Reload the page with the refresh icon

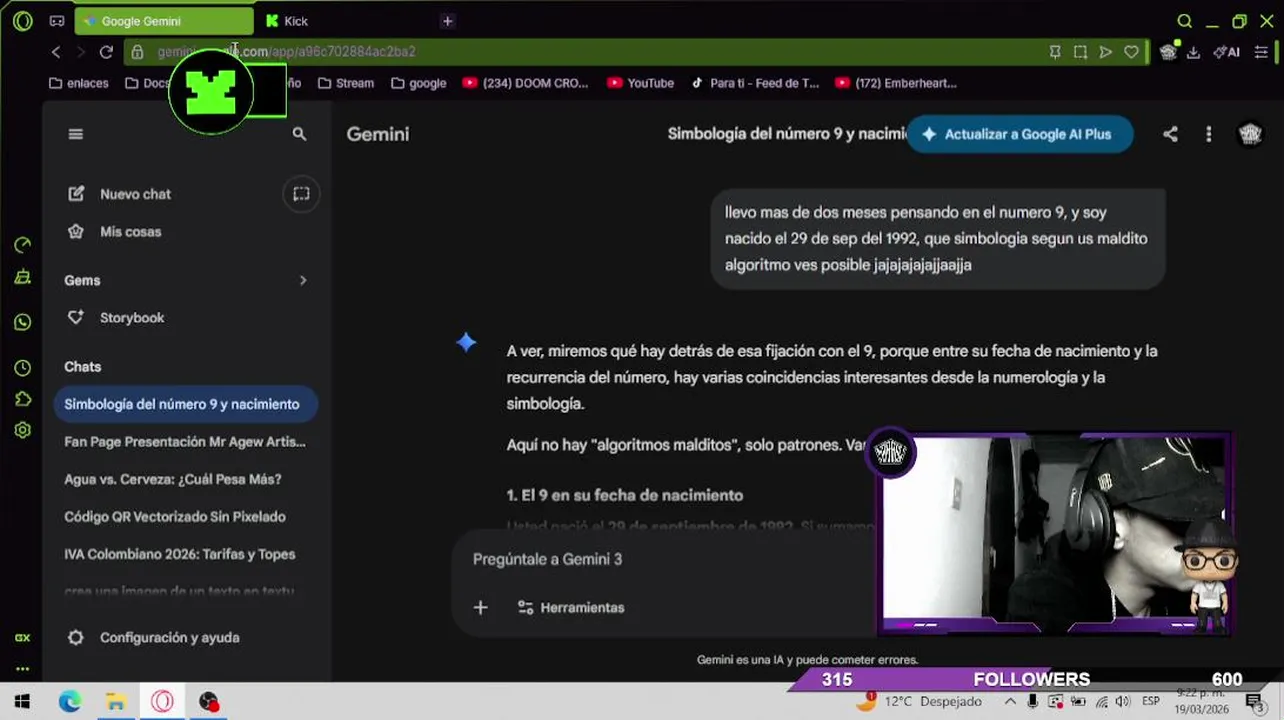[x=106, y=52]
